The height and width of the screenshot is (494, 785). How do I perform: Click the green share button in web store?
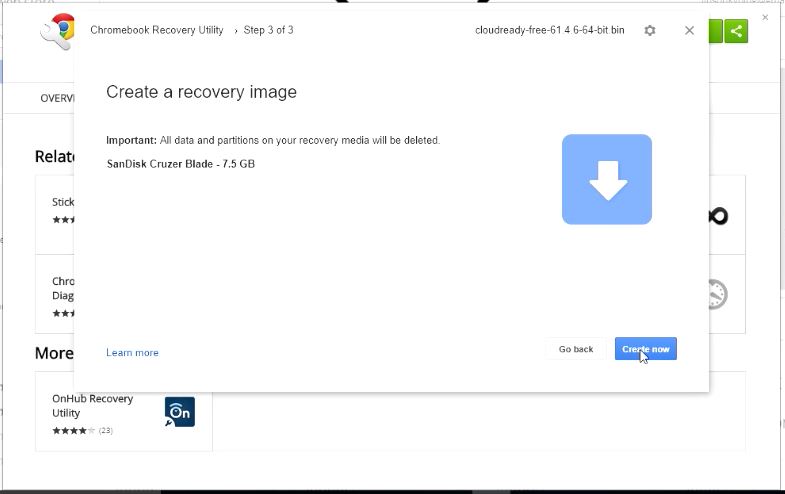point(736,31)
